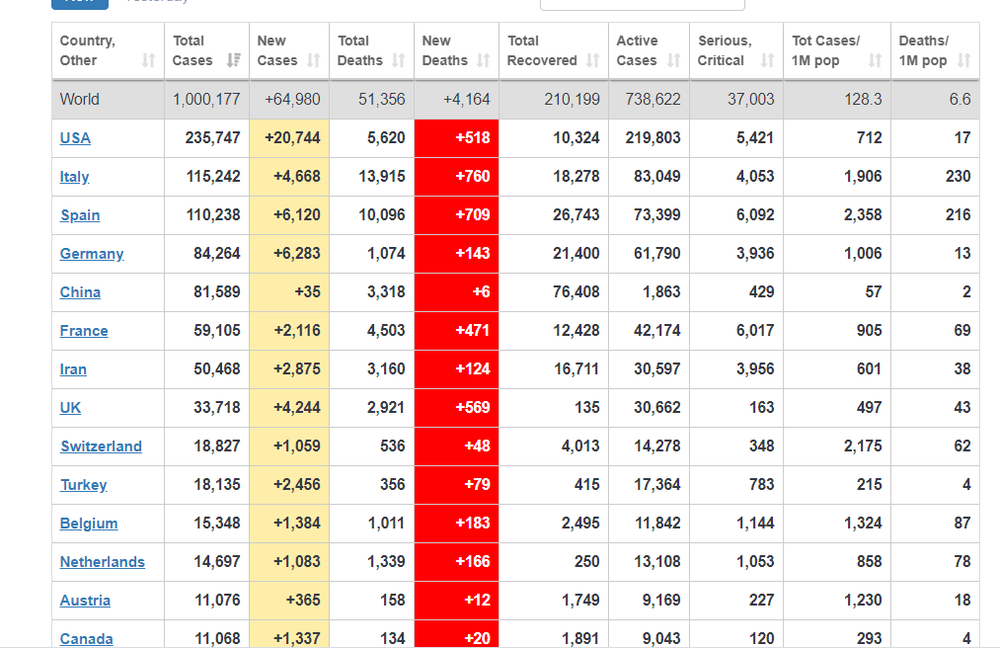1000x648 pixels.
Task: Click Total Cases sort arrow icon
Action: point(233,61)
